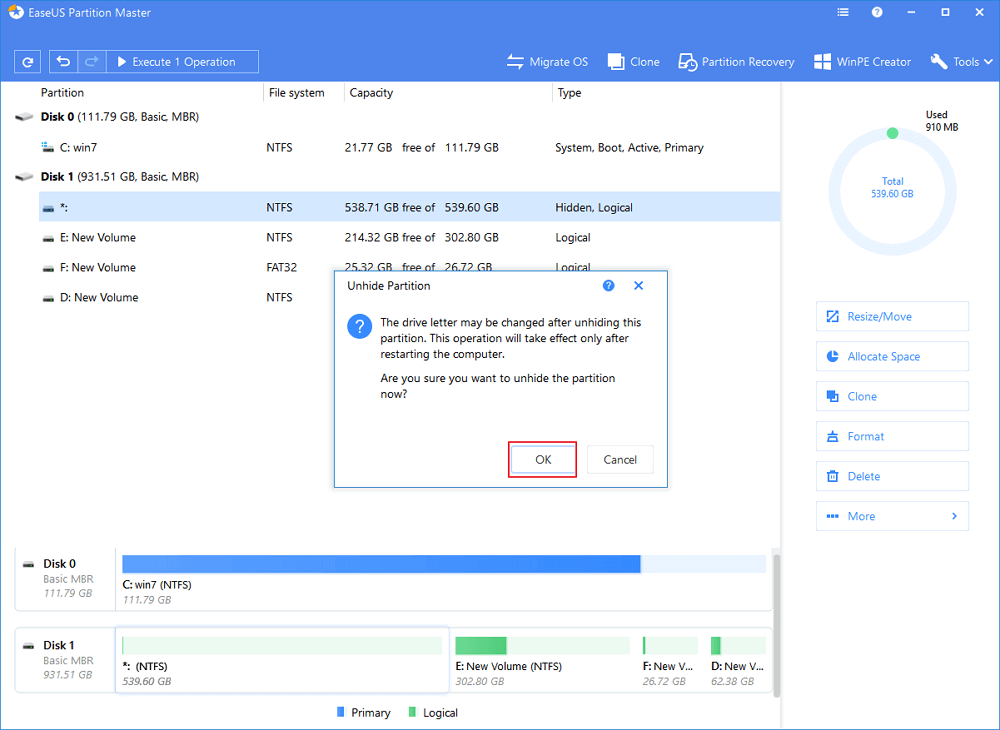The height and width of the screenshot is (730, 1000).
Task: Close the Unhide Partition dialog
Action: [x=639, y=286]
